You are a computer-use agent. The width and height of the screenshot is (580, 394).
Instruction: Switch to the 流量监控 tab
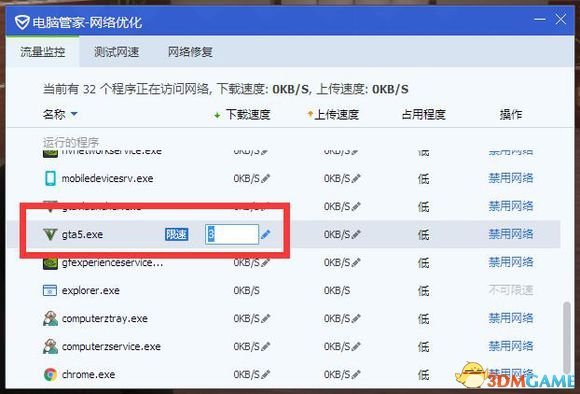tap(43, 51)
